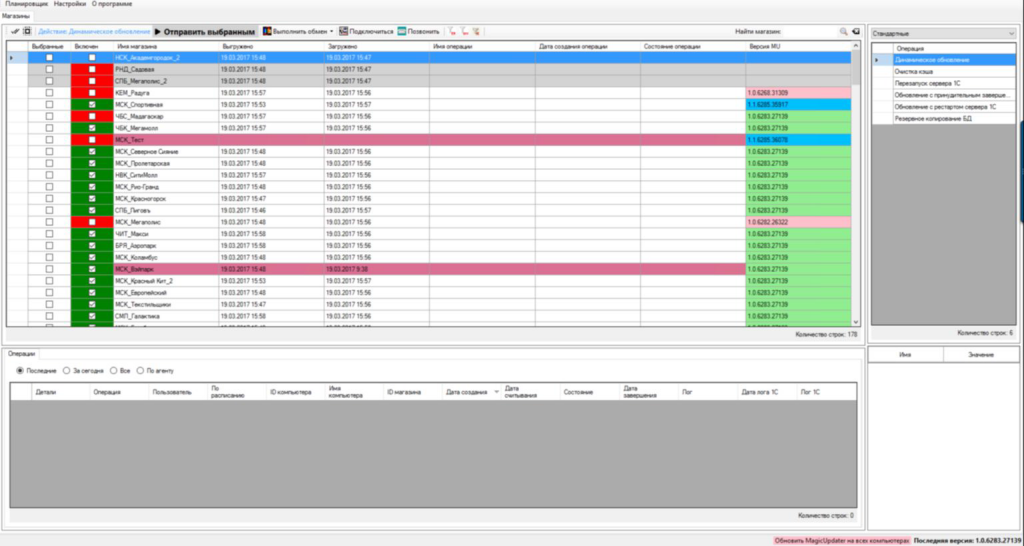Select the Все radio button
The image size is (1024, 546).
coord(114,370)
